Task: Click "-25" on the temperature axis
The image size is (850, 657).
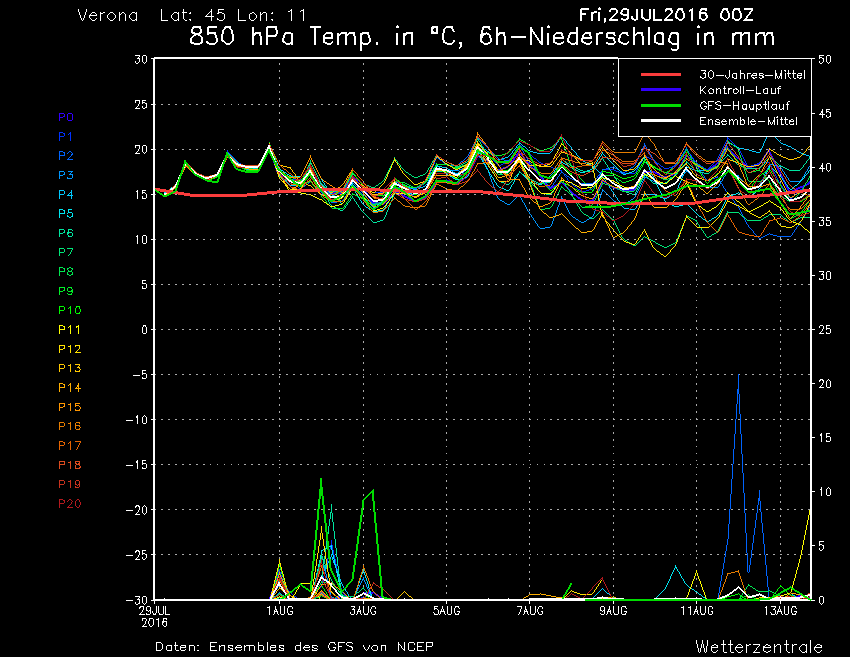Action: point(137,555)
